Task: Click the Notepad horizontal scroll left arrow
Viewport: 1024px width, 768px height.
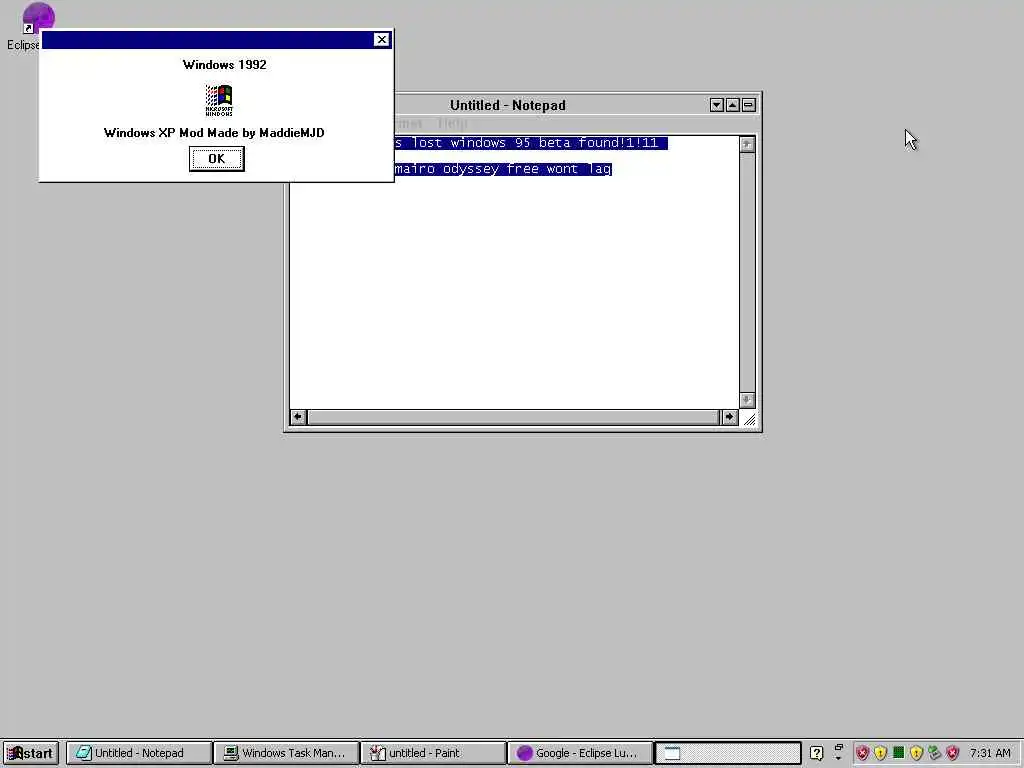Action: 298,417
